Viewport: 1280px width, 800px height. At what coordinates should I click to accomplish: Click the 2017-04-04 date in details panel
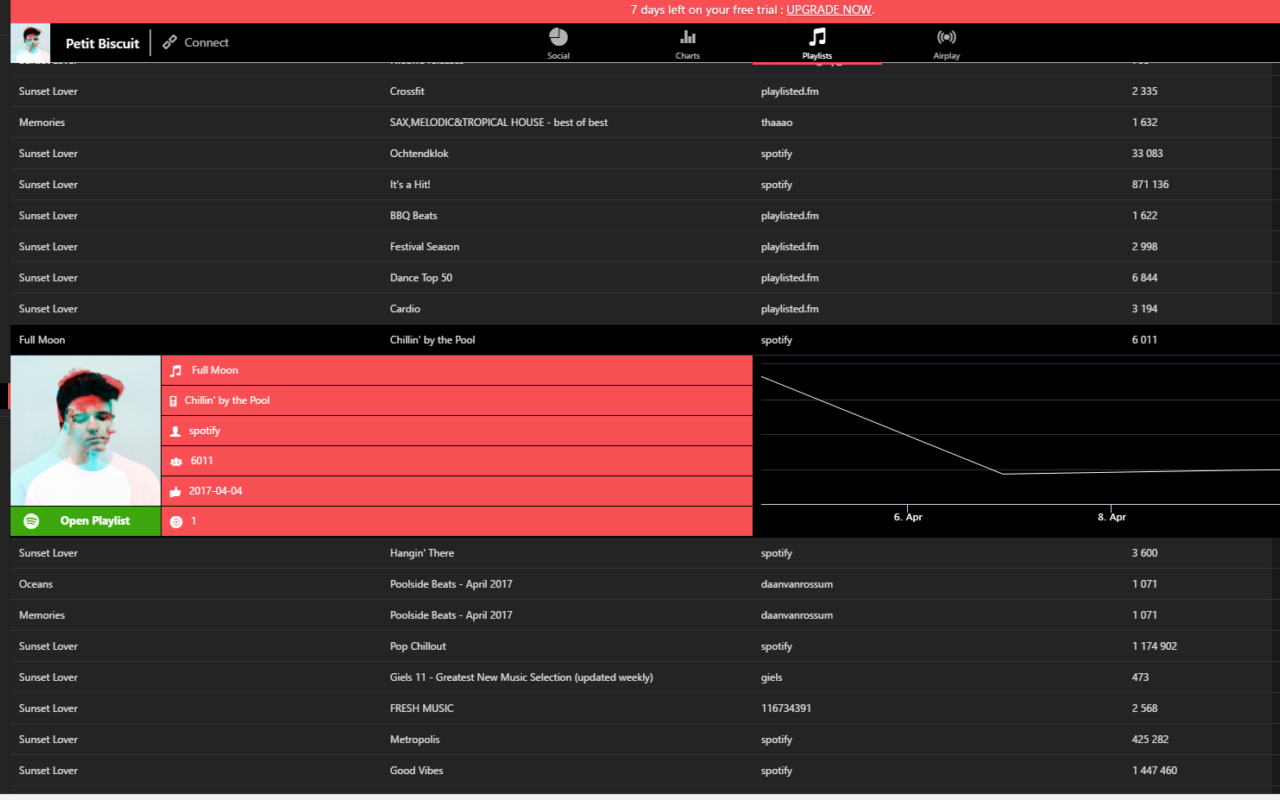click(215, 491)
